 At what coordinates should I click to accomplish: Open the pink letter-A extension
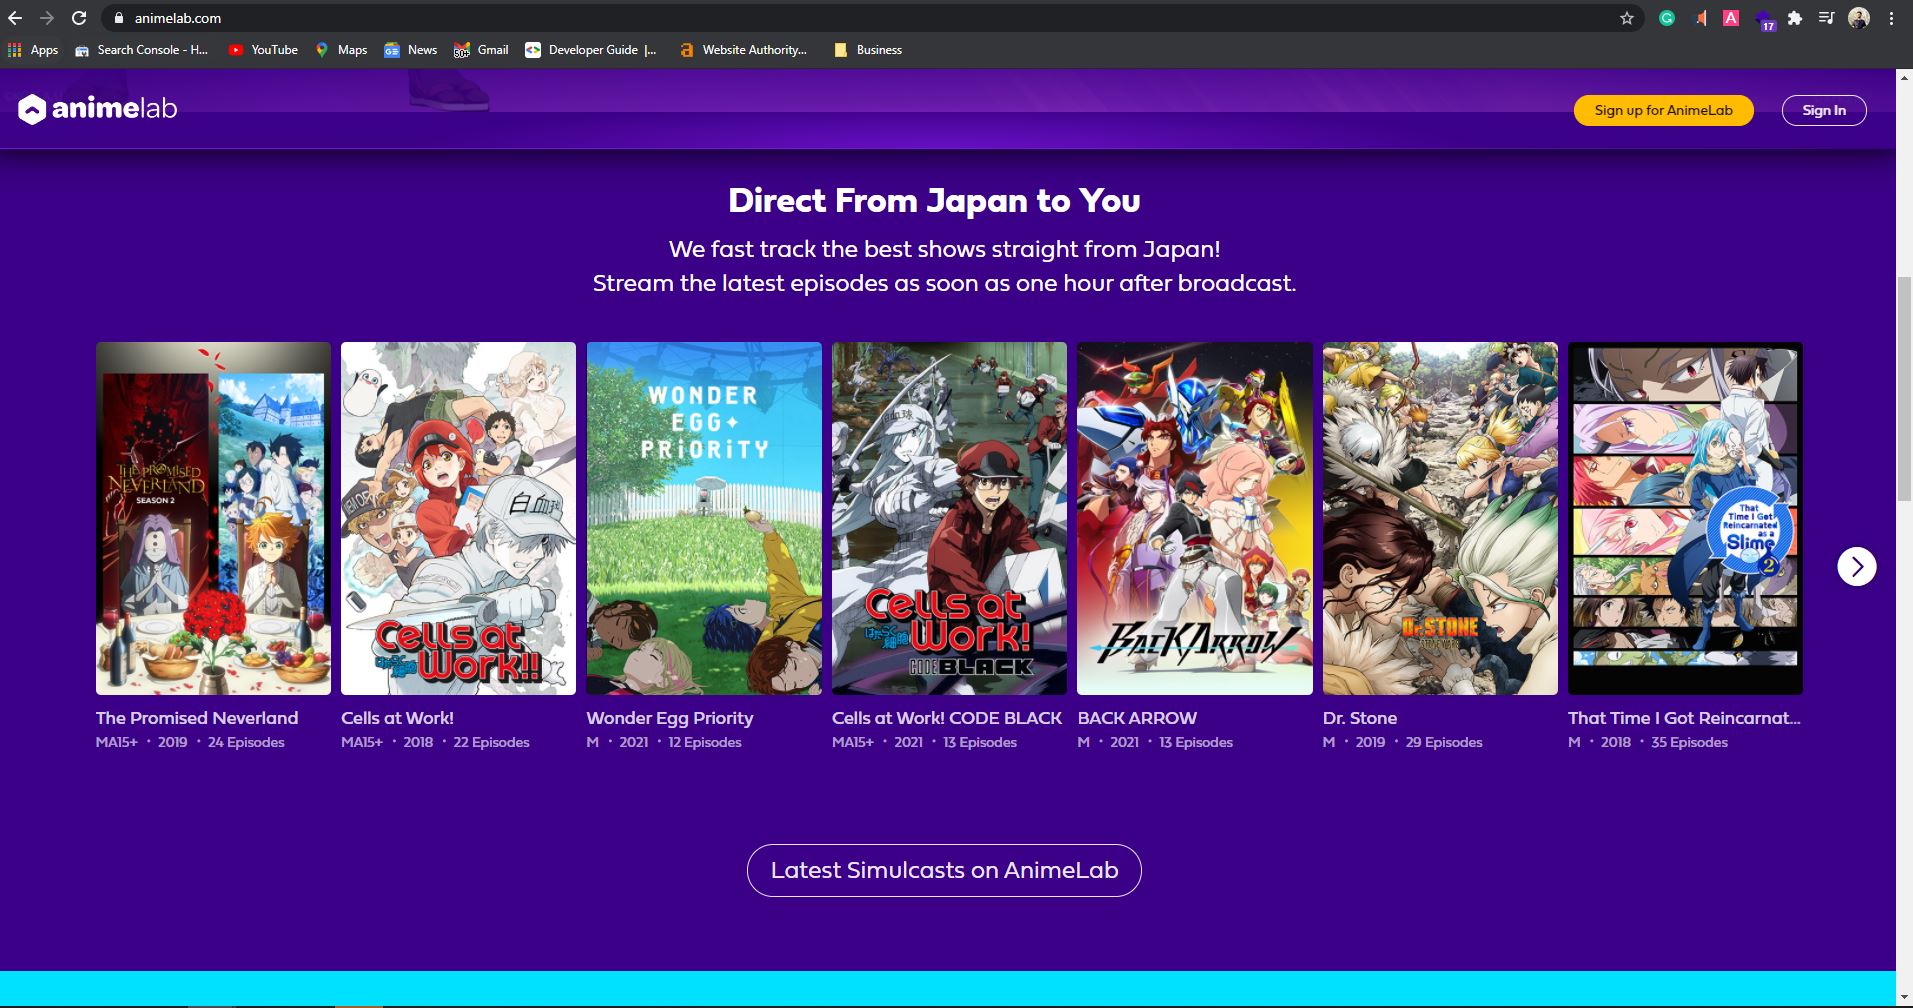(1731, 18)
